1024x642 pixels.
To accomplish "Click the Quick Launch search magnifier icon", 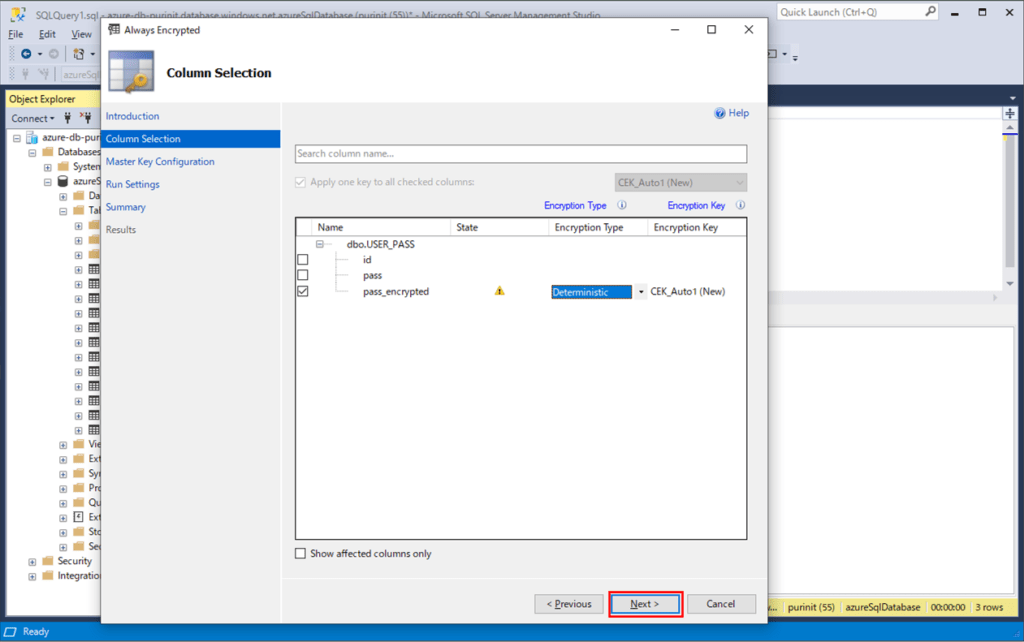I will [x=930, y=12].
